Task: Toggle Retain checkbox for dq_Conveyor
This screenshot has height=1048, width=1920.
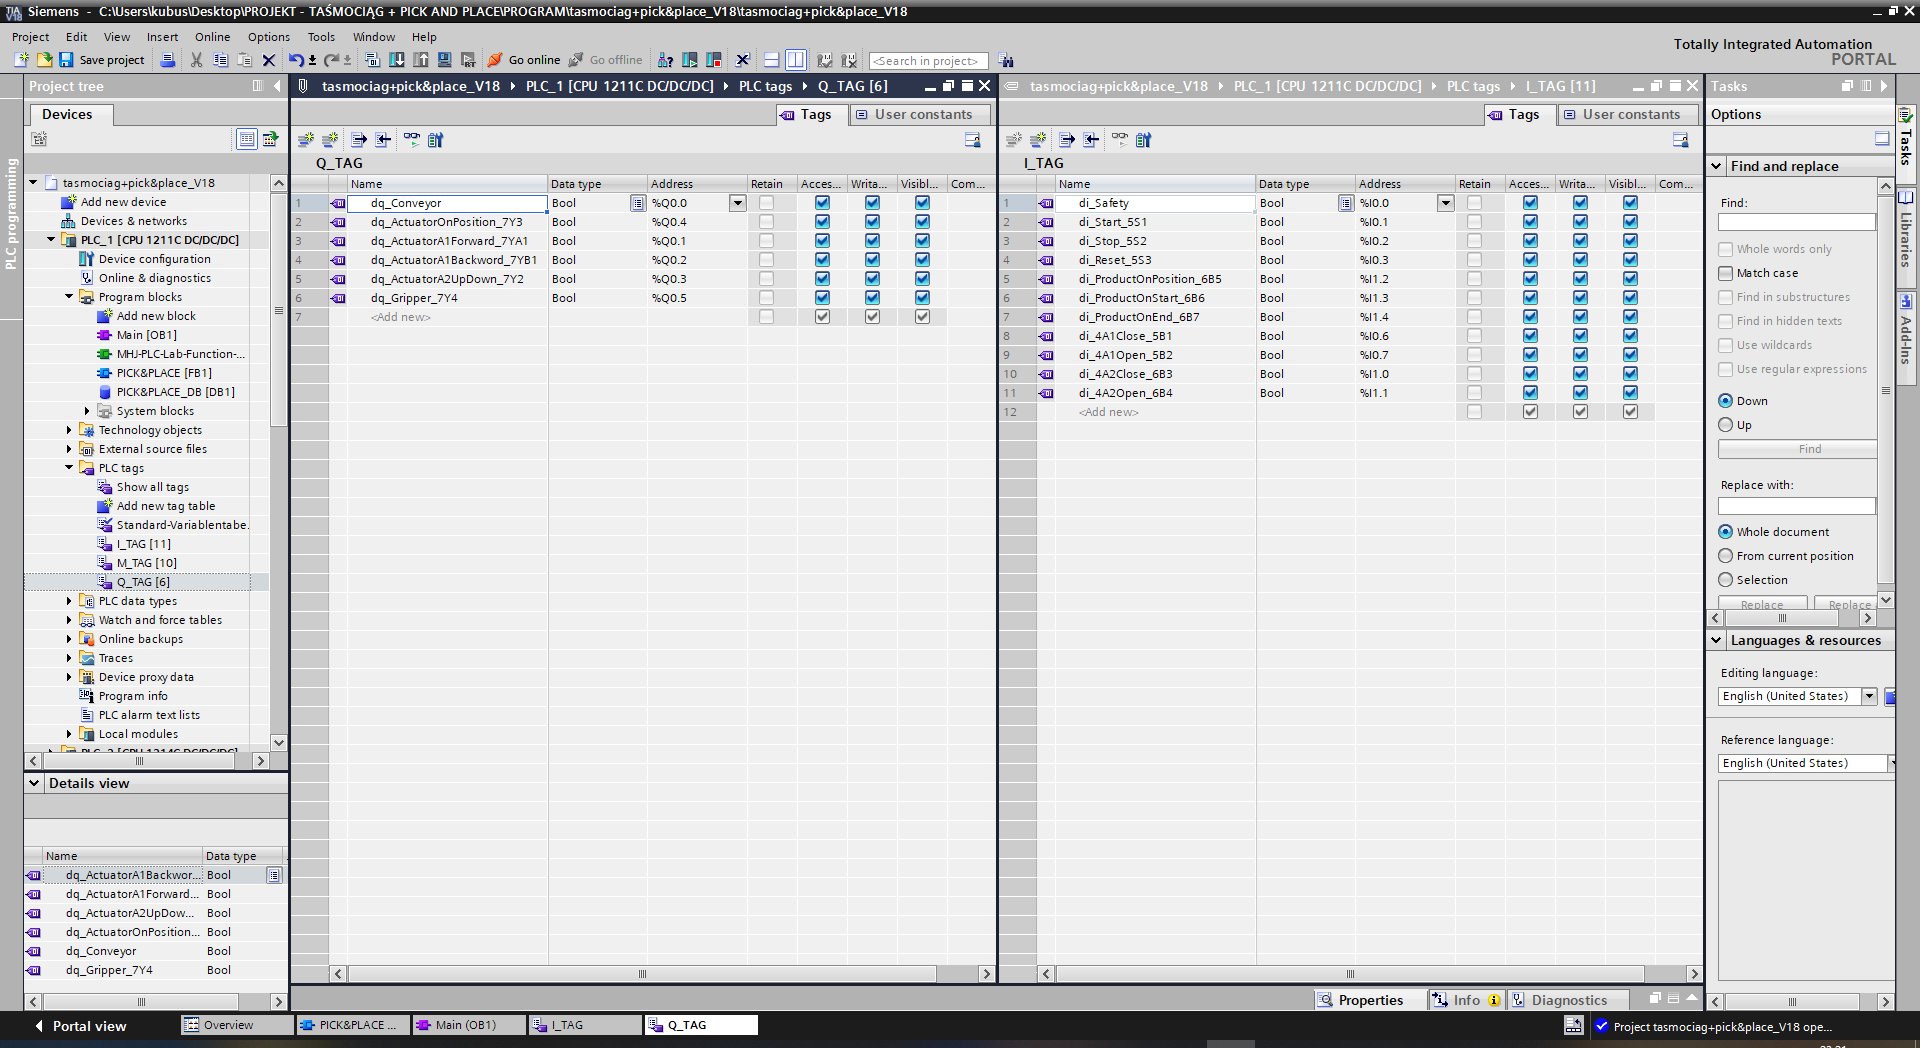Action: pos(766,203)
